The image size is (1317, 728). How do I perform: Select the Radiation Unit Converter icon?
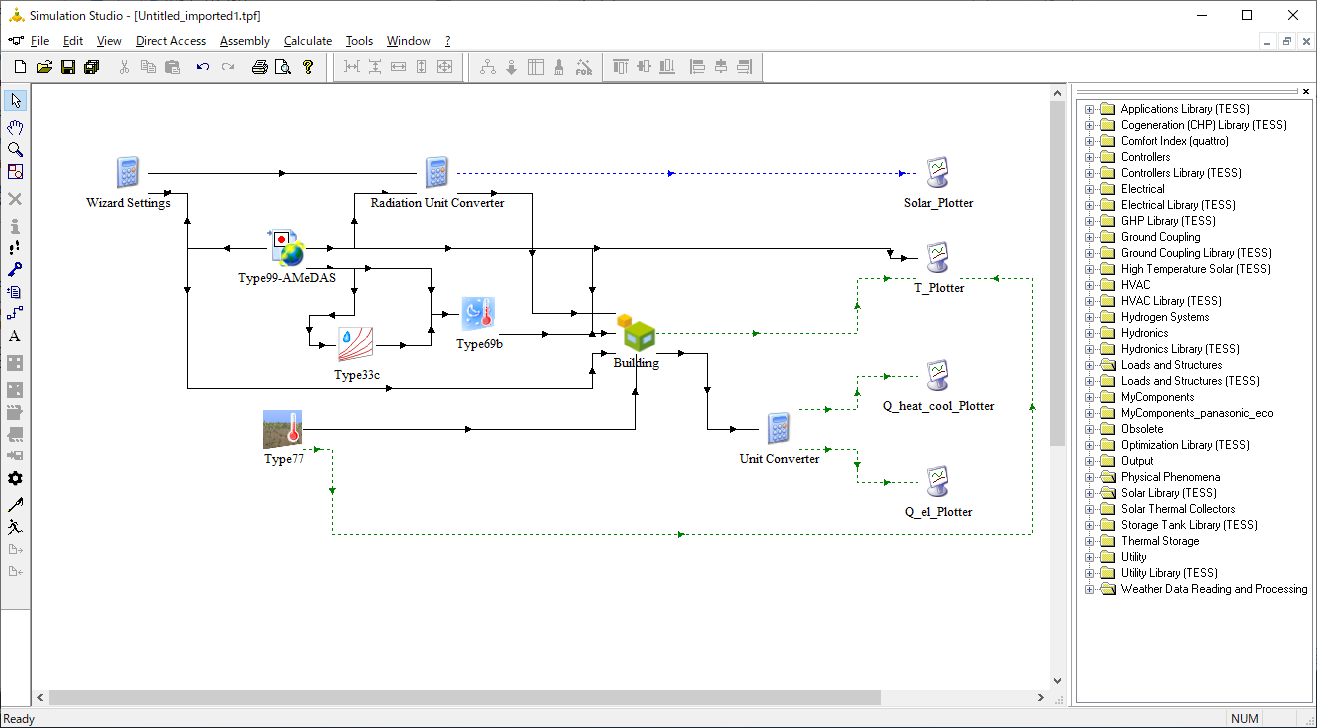(437, 172)
